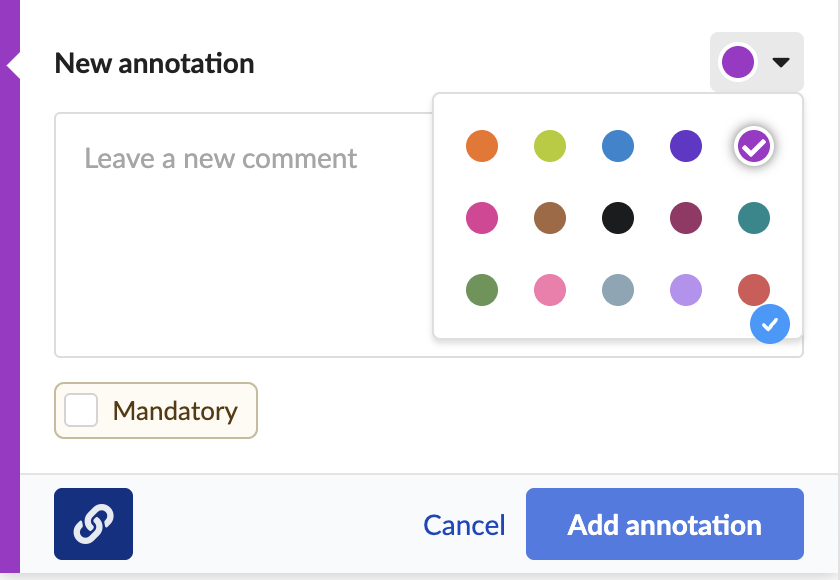Select the lavender color swatch
The height and width of the screenshot is (580, 840).
pyautogui.click(x=686, y=290)
